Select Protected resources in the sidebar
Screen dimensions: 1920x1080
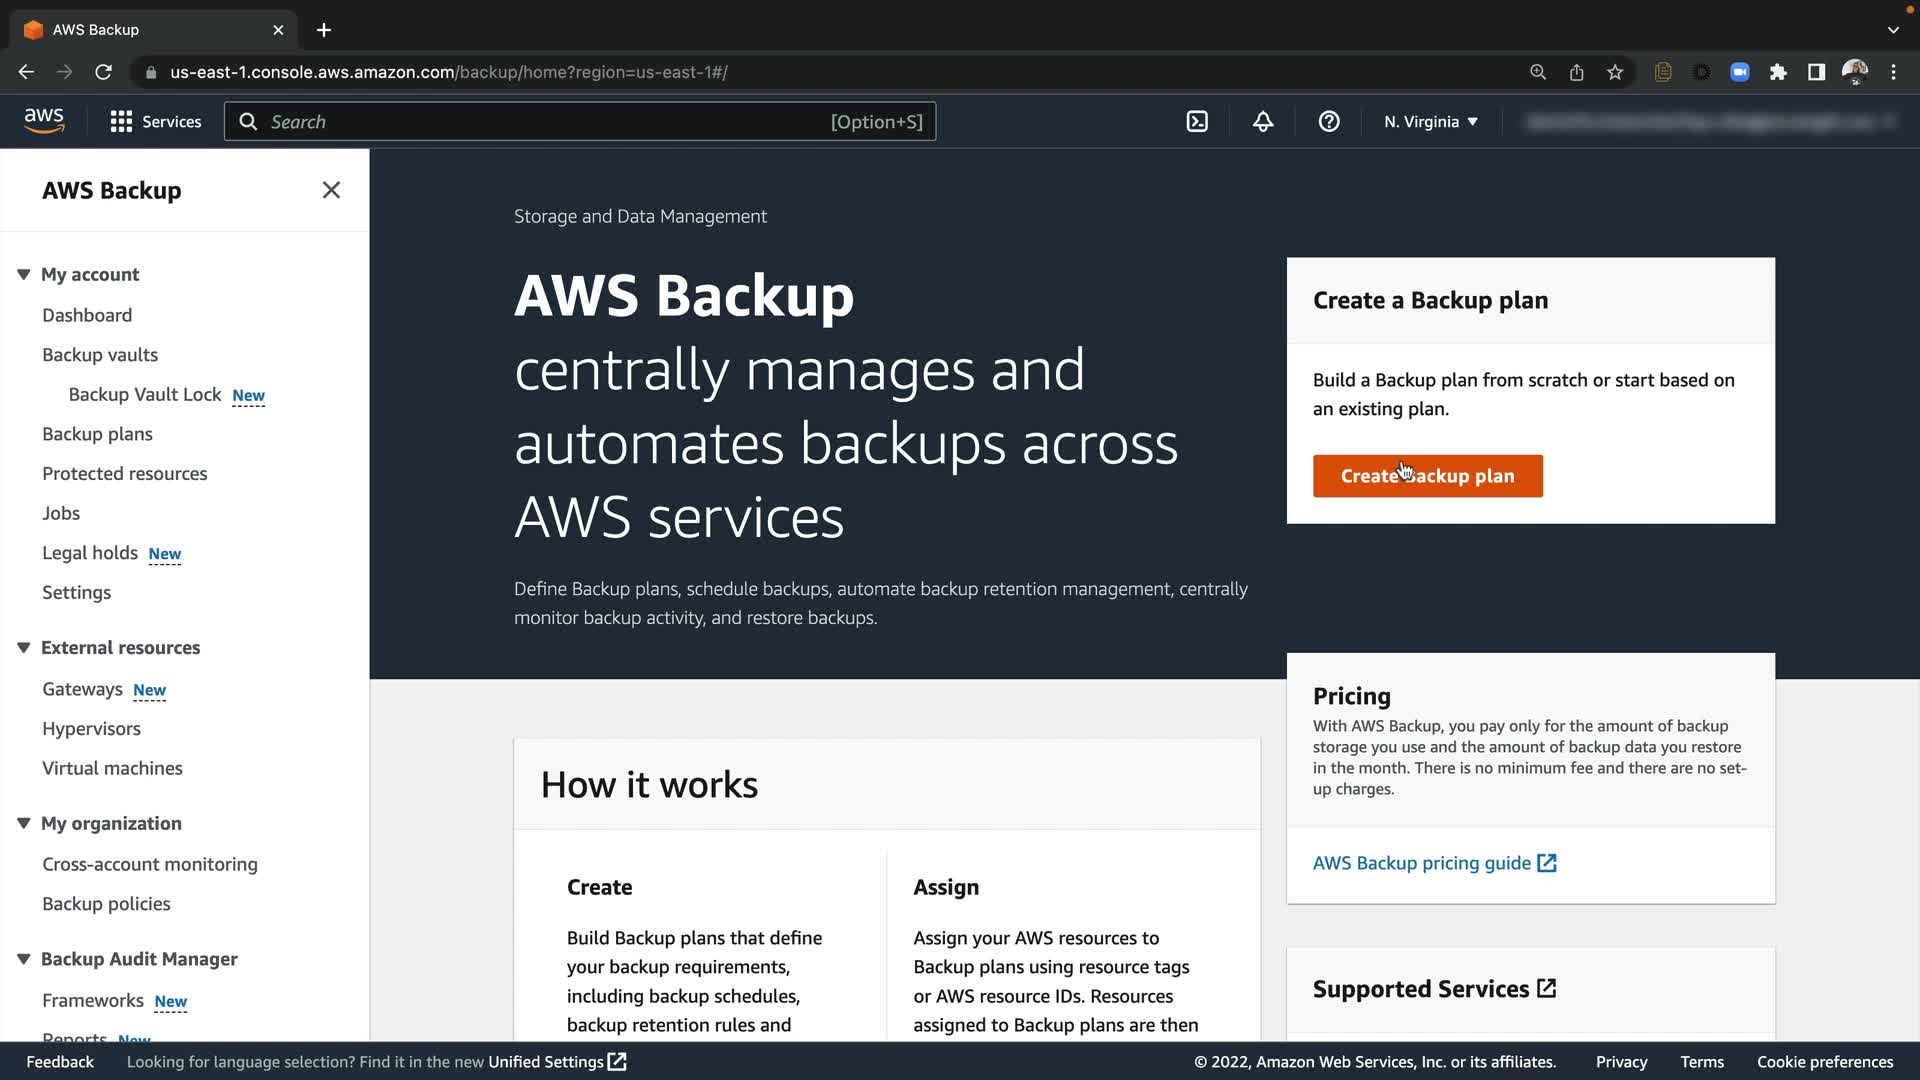(x=125, y=474)
